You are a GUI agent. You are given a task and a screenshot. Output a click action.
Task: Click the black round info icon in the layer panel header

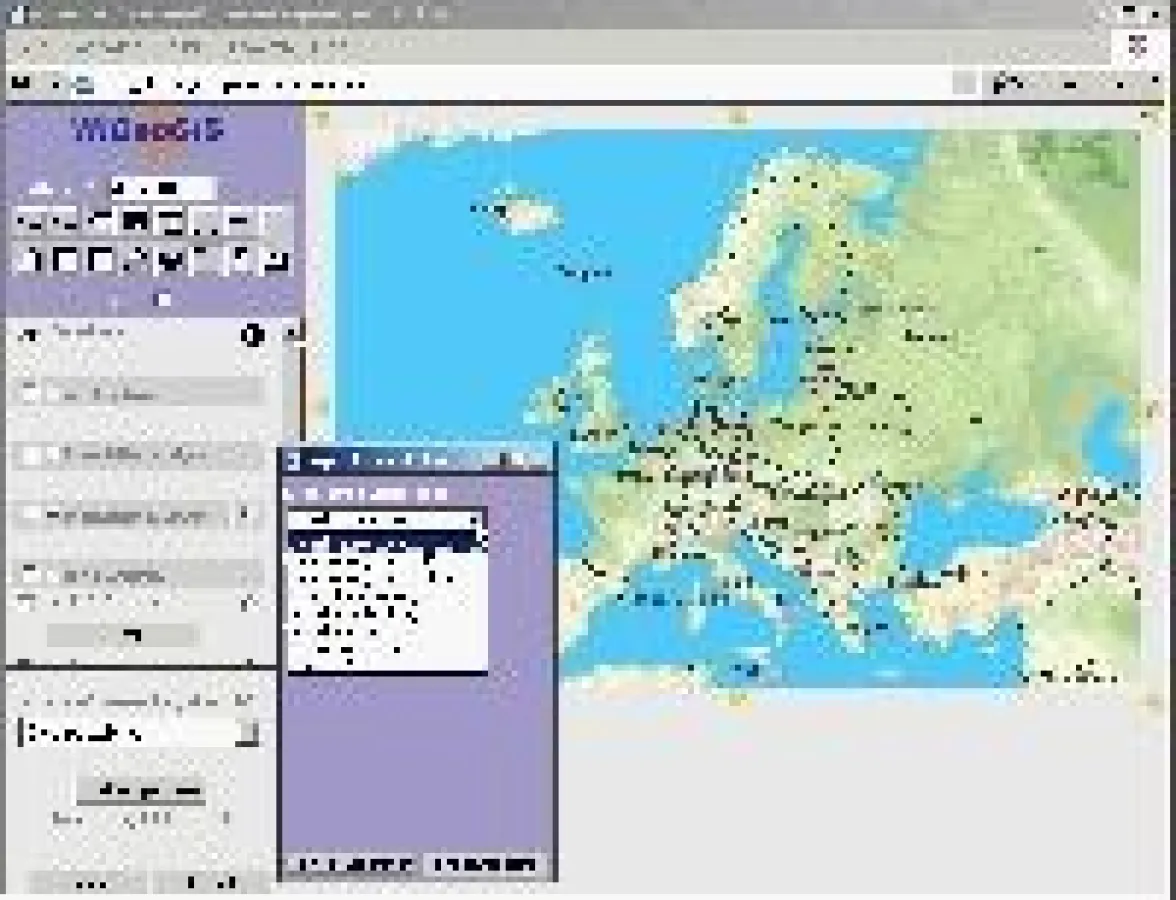[x=252, y=336]
